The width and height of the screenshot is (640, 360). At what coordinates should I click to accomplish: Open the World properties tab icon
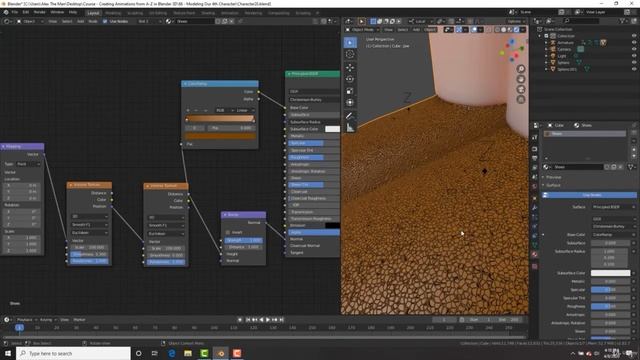click(535, 187)
